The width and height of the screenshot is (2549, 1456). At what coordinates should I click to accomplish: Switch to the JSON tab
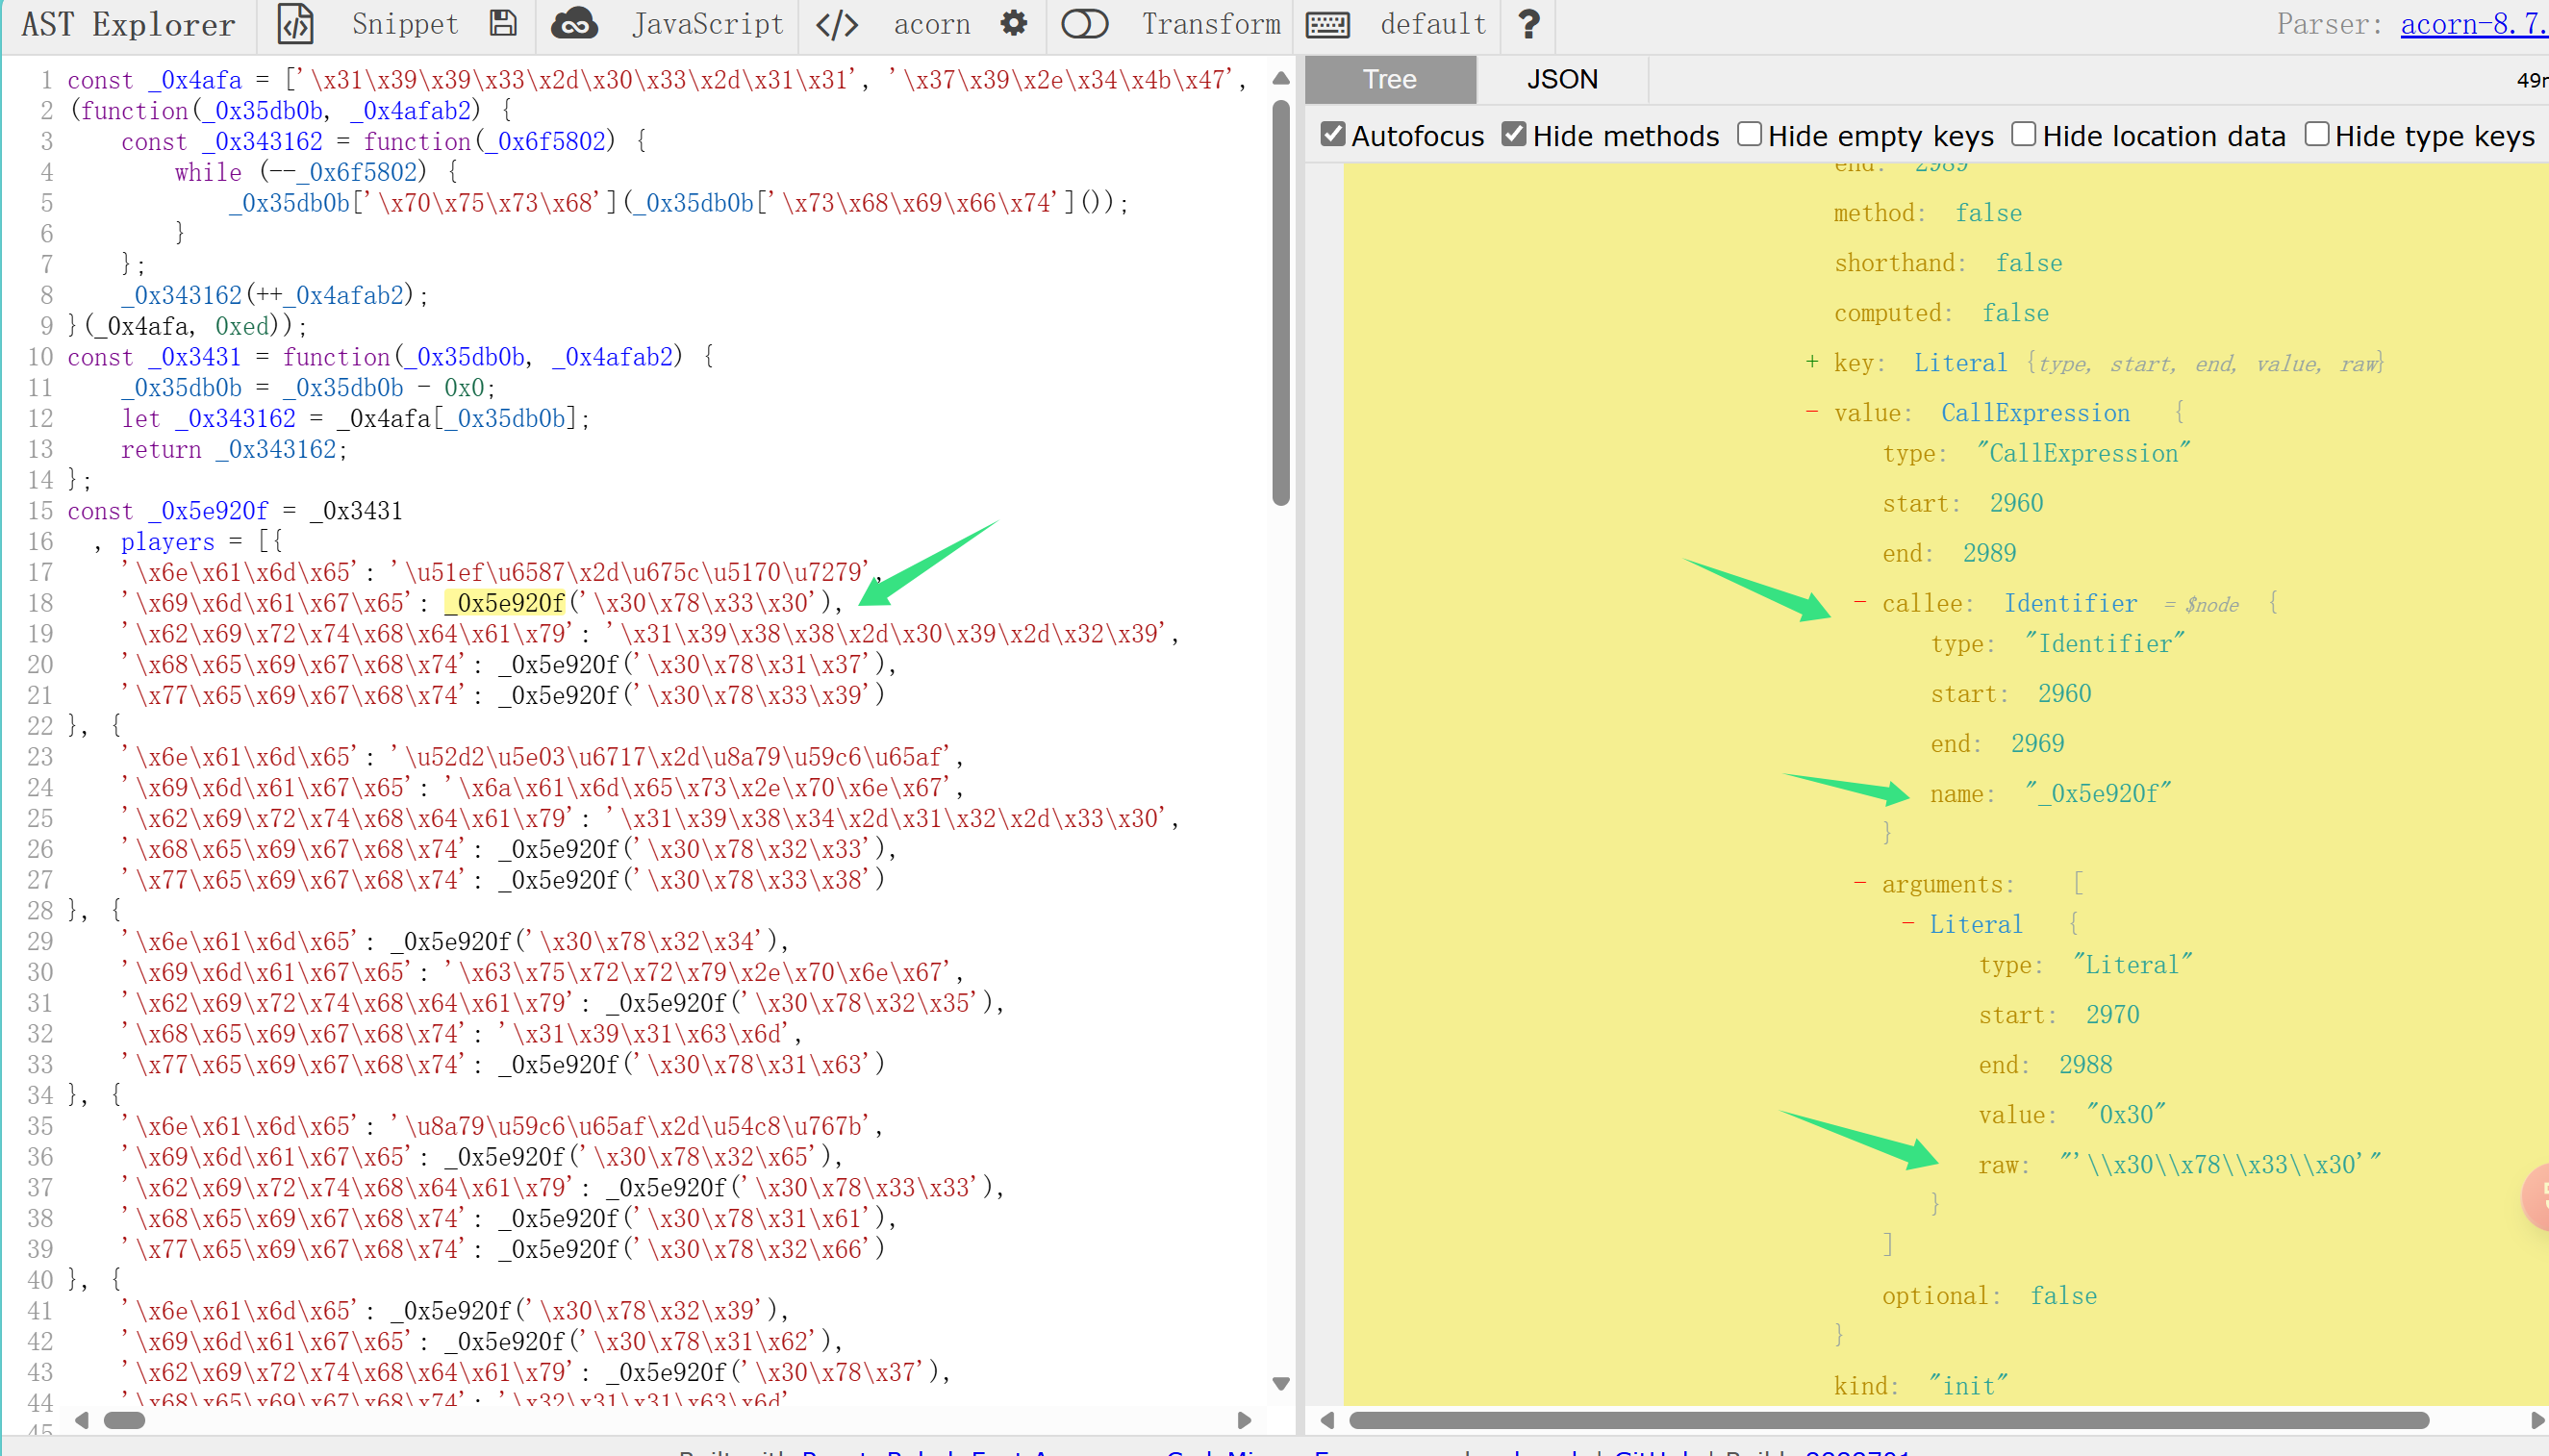click(1562, 79)
